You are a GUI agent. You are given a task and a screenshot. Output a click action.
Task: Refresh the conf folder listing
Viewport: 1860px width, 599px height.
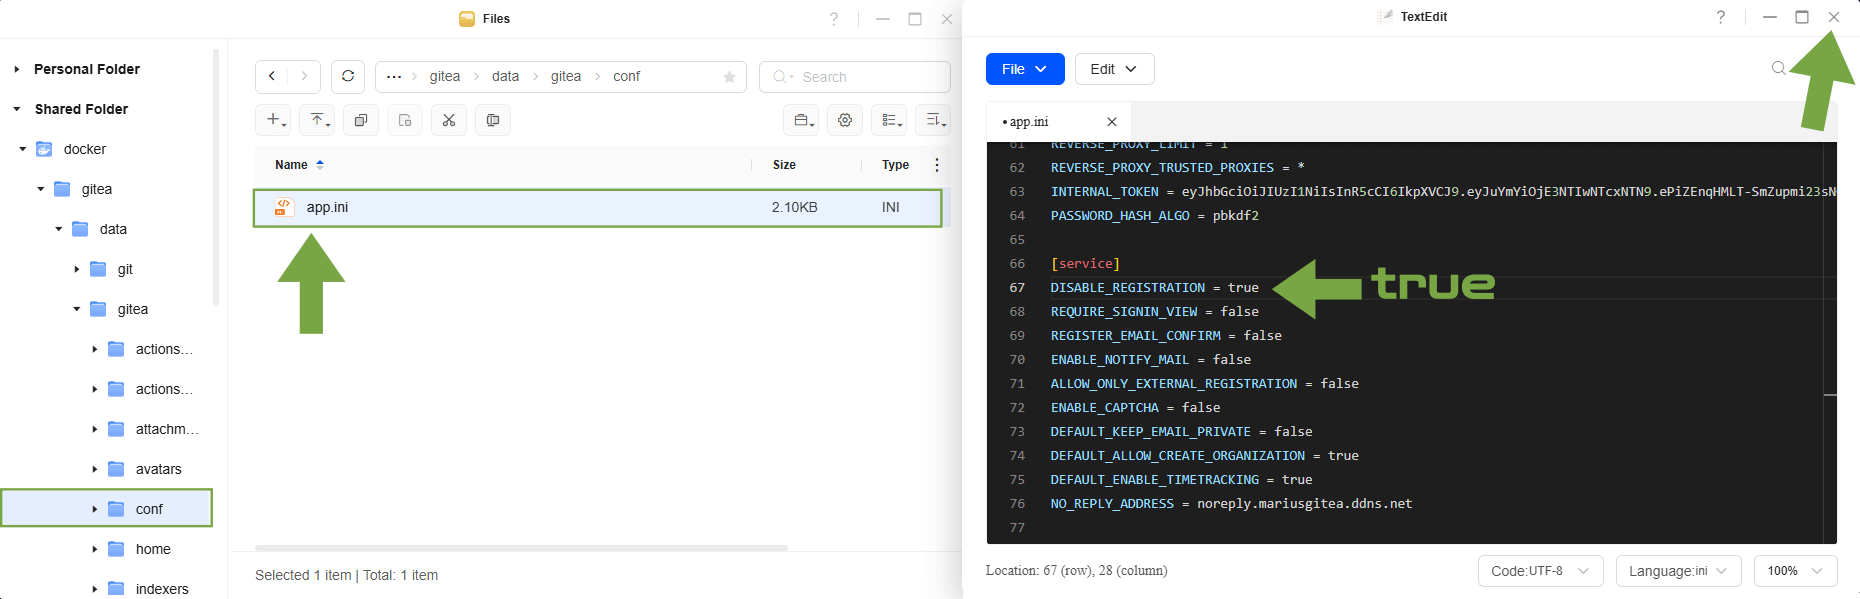[348, 76]
